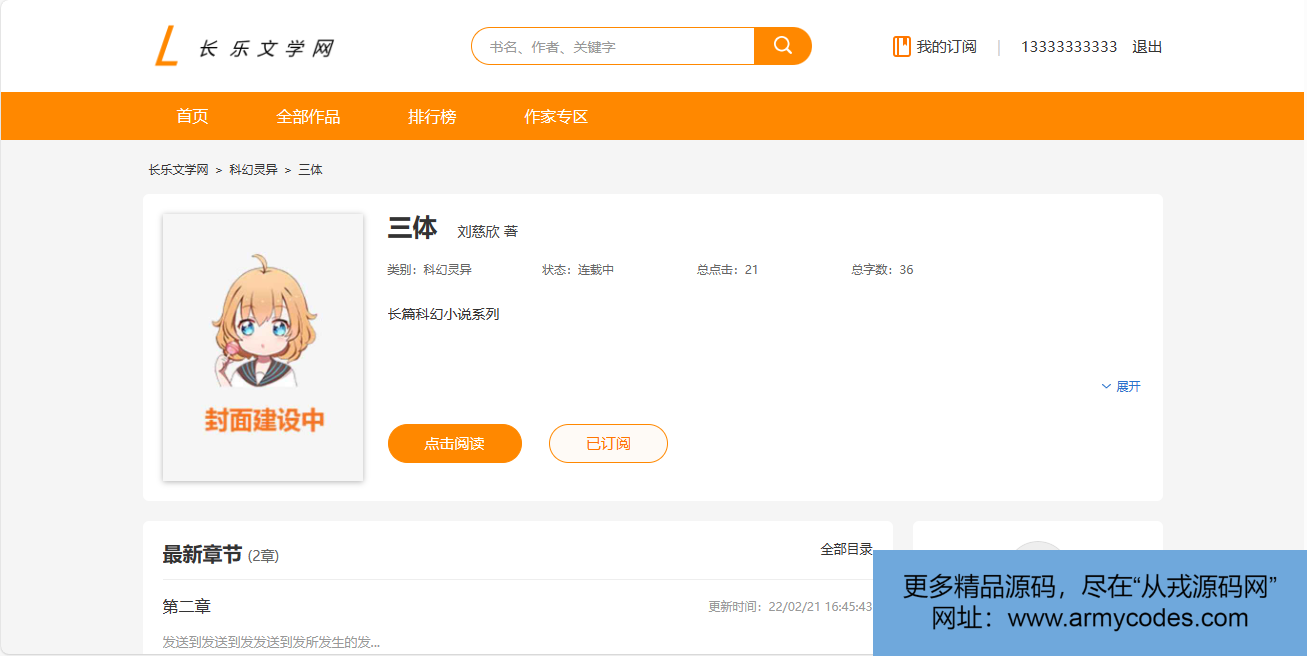Click the 点击阅读 button

tap(455, 444)
